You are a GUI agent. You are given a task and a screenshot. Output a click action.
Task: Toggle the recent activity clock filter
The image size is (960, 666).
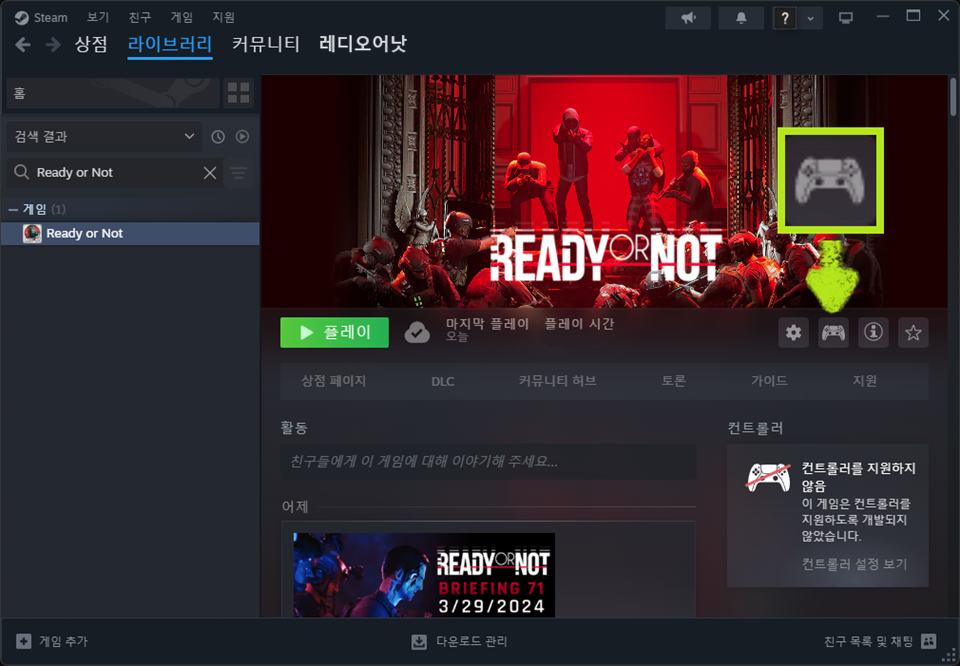point(218,137)
